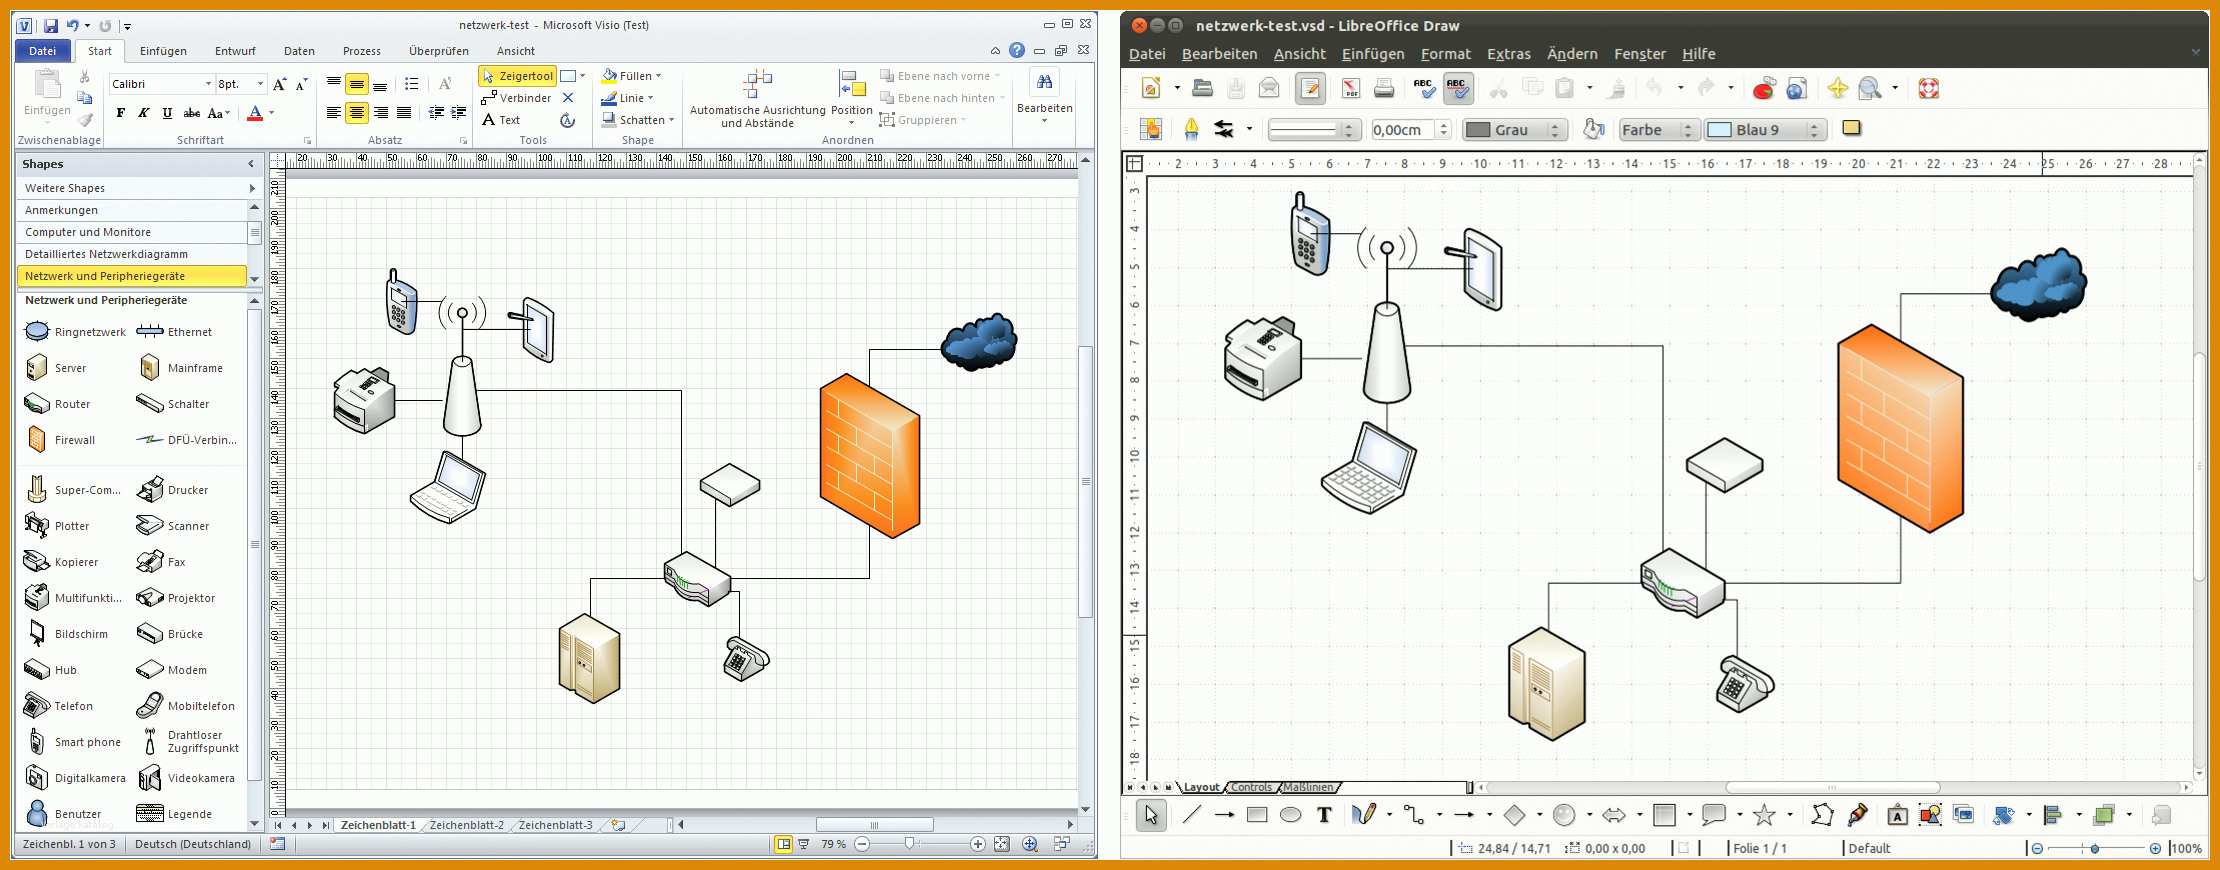
Task: Expand Weitere Shapes arrow in Shapes pane
Action: 251,188
